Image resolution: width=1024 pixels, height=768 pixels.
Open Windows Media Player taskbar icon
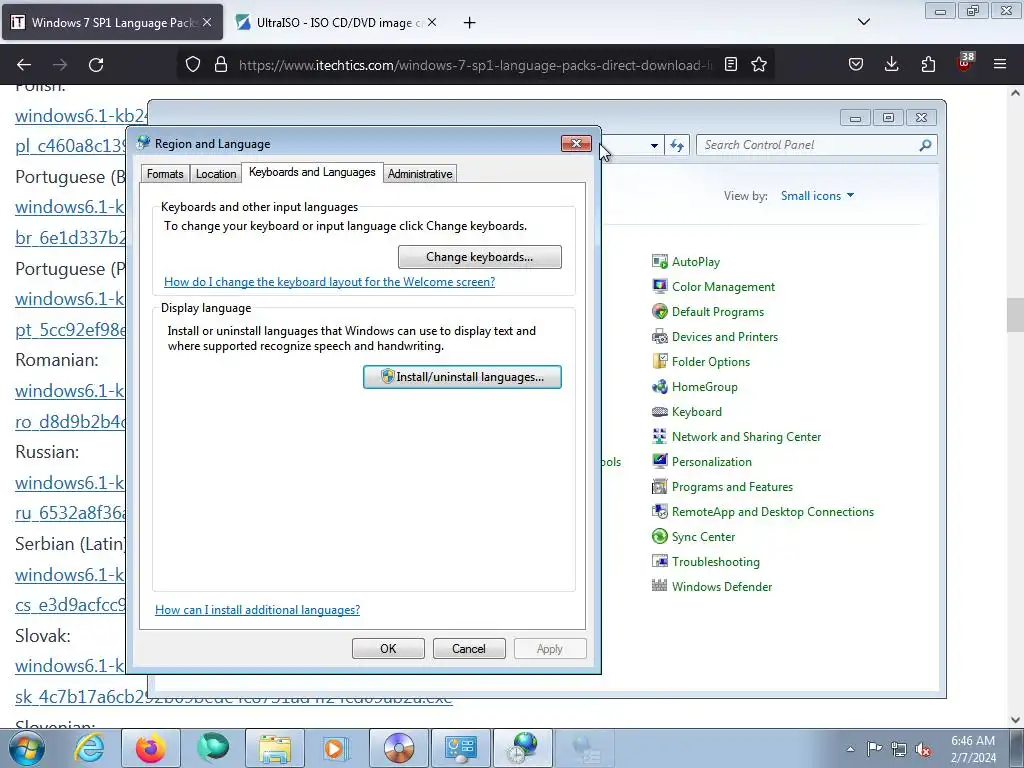pyautogui.click(x=336, y=748)
